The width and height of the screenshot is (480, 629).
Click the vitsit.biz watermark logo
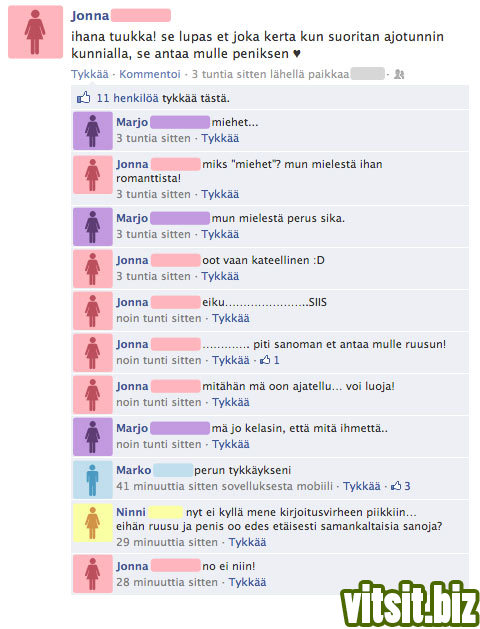409,606
